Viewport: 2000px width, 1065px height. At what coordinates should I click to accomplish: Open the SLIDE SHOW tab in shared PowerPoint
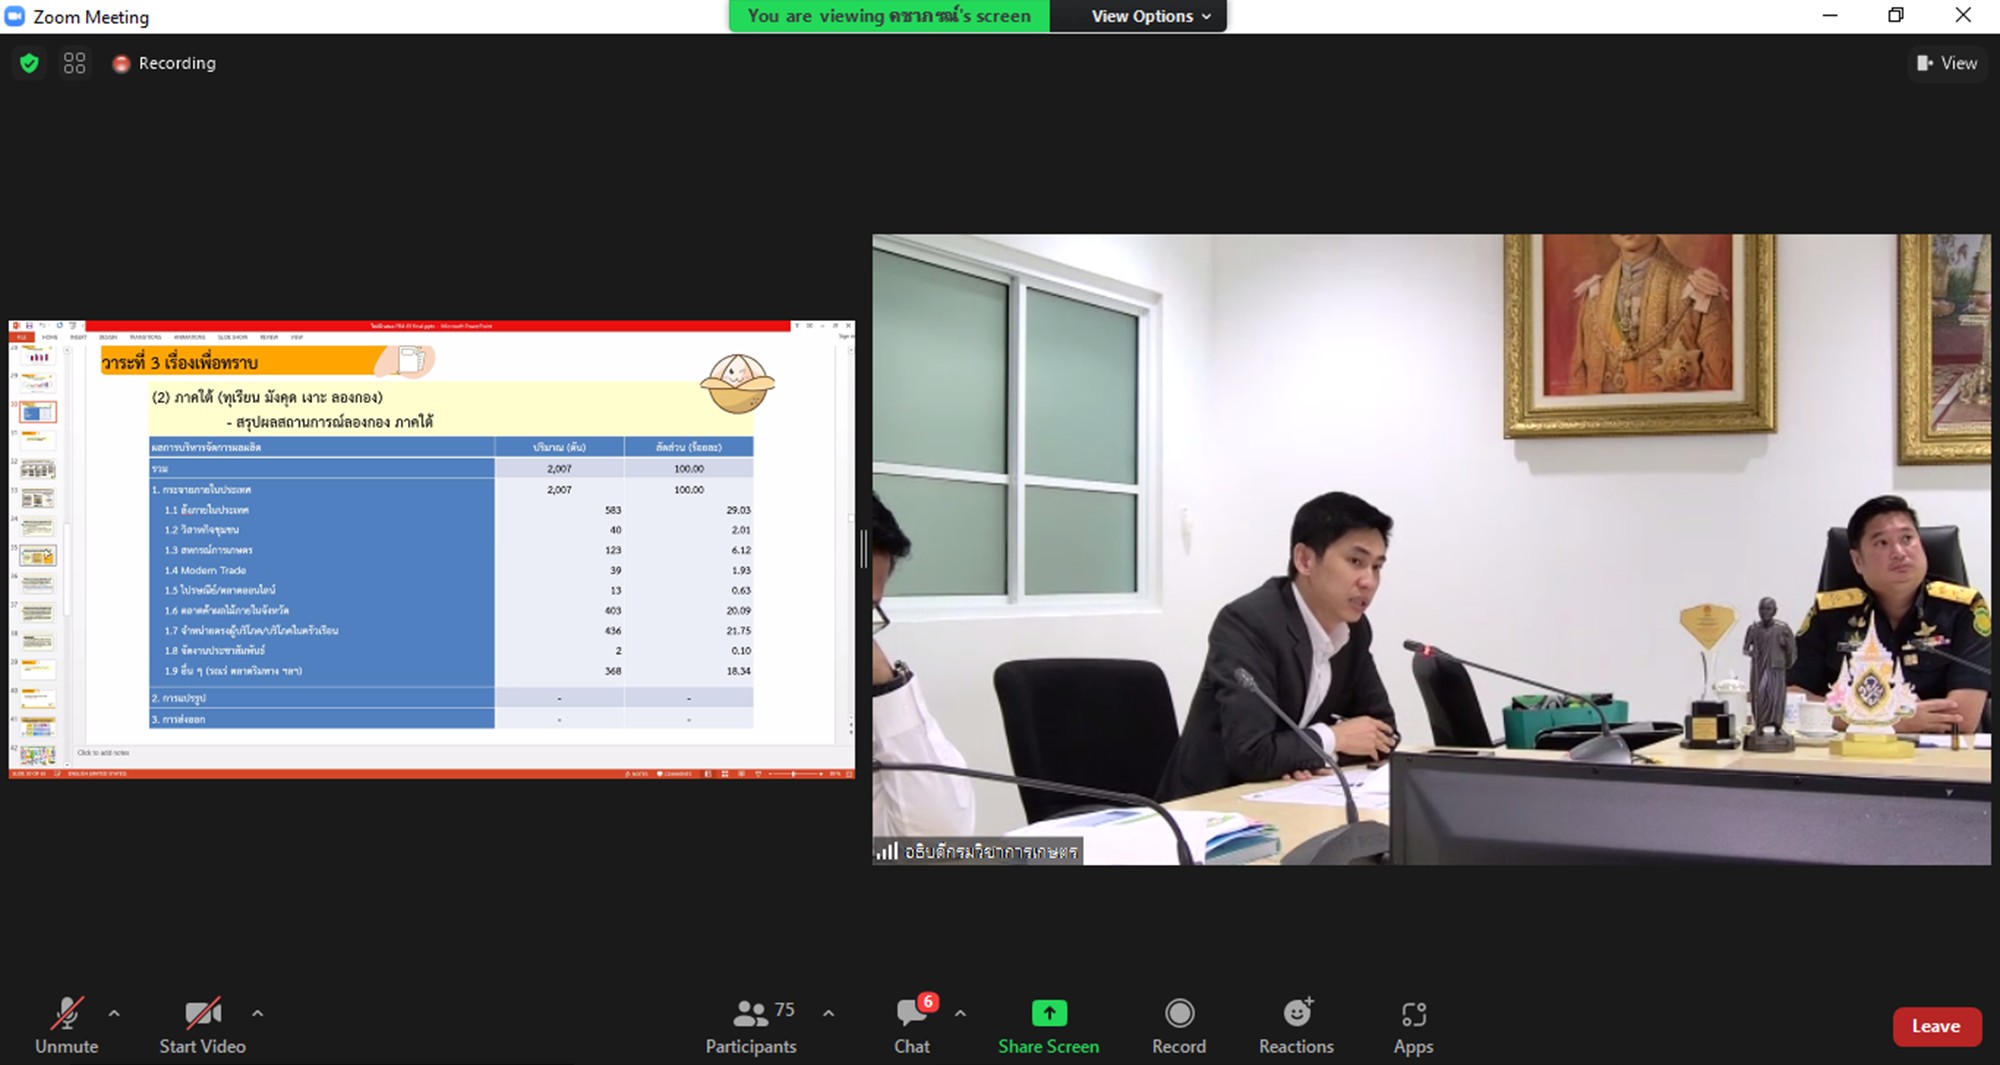pyautogui.click(x=232, y=337)
